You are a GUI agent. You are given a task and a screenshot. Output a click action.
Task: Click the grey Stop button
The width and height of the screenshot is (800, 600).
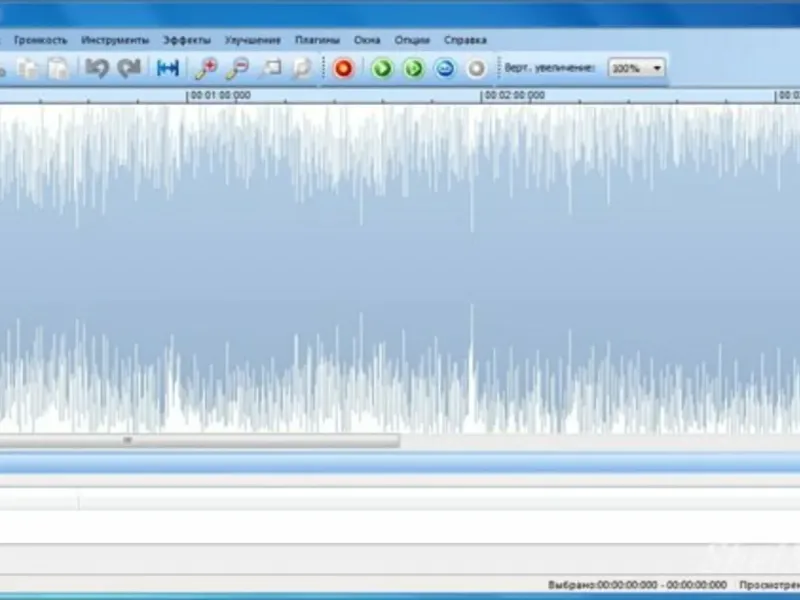(477, 68)
